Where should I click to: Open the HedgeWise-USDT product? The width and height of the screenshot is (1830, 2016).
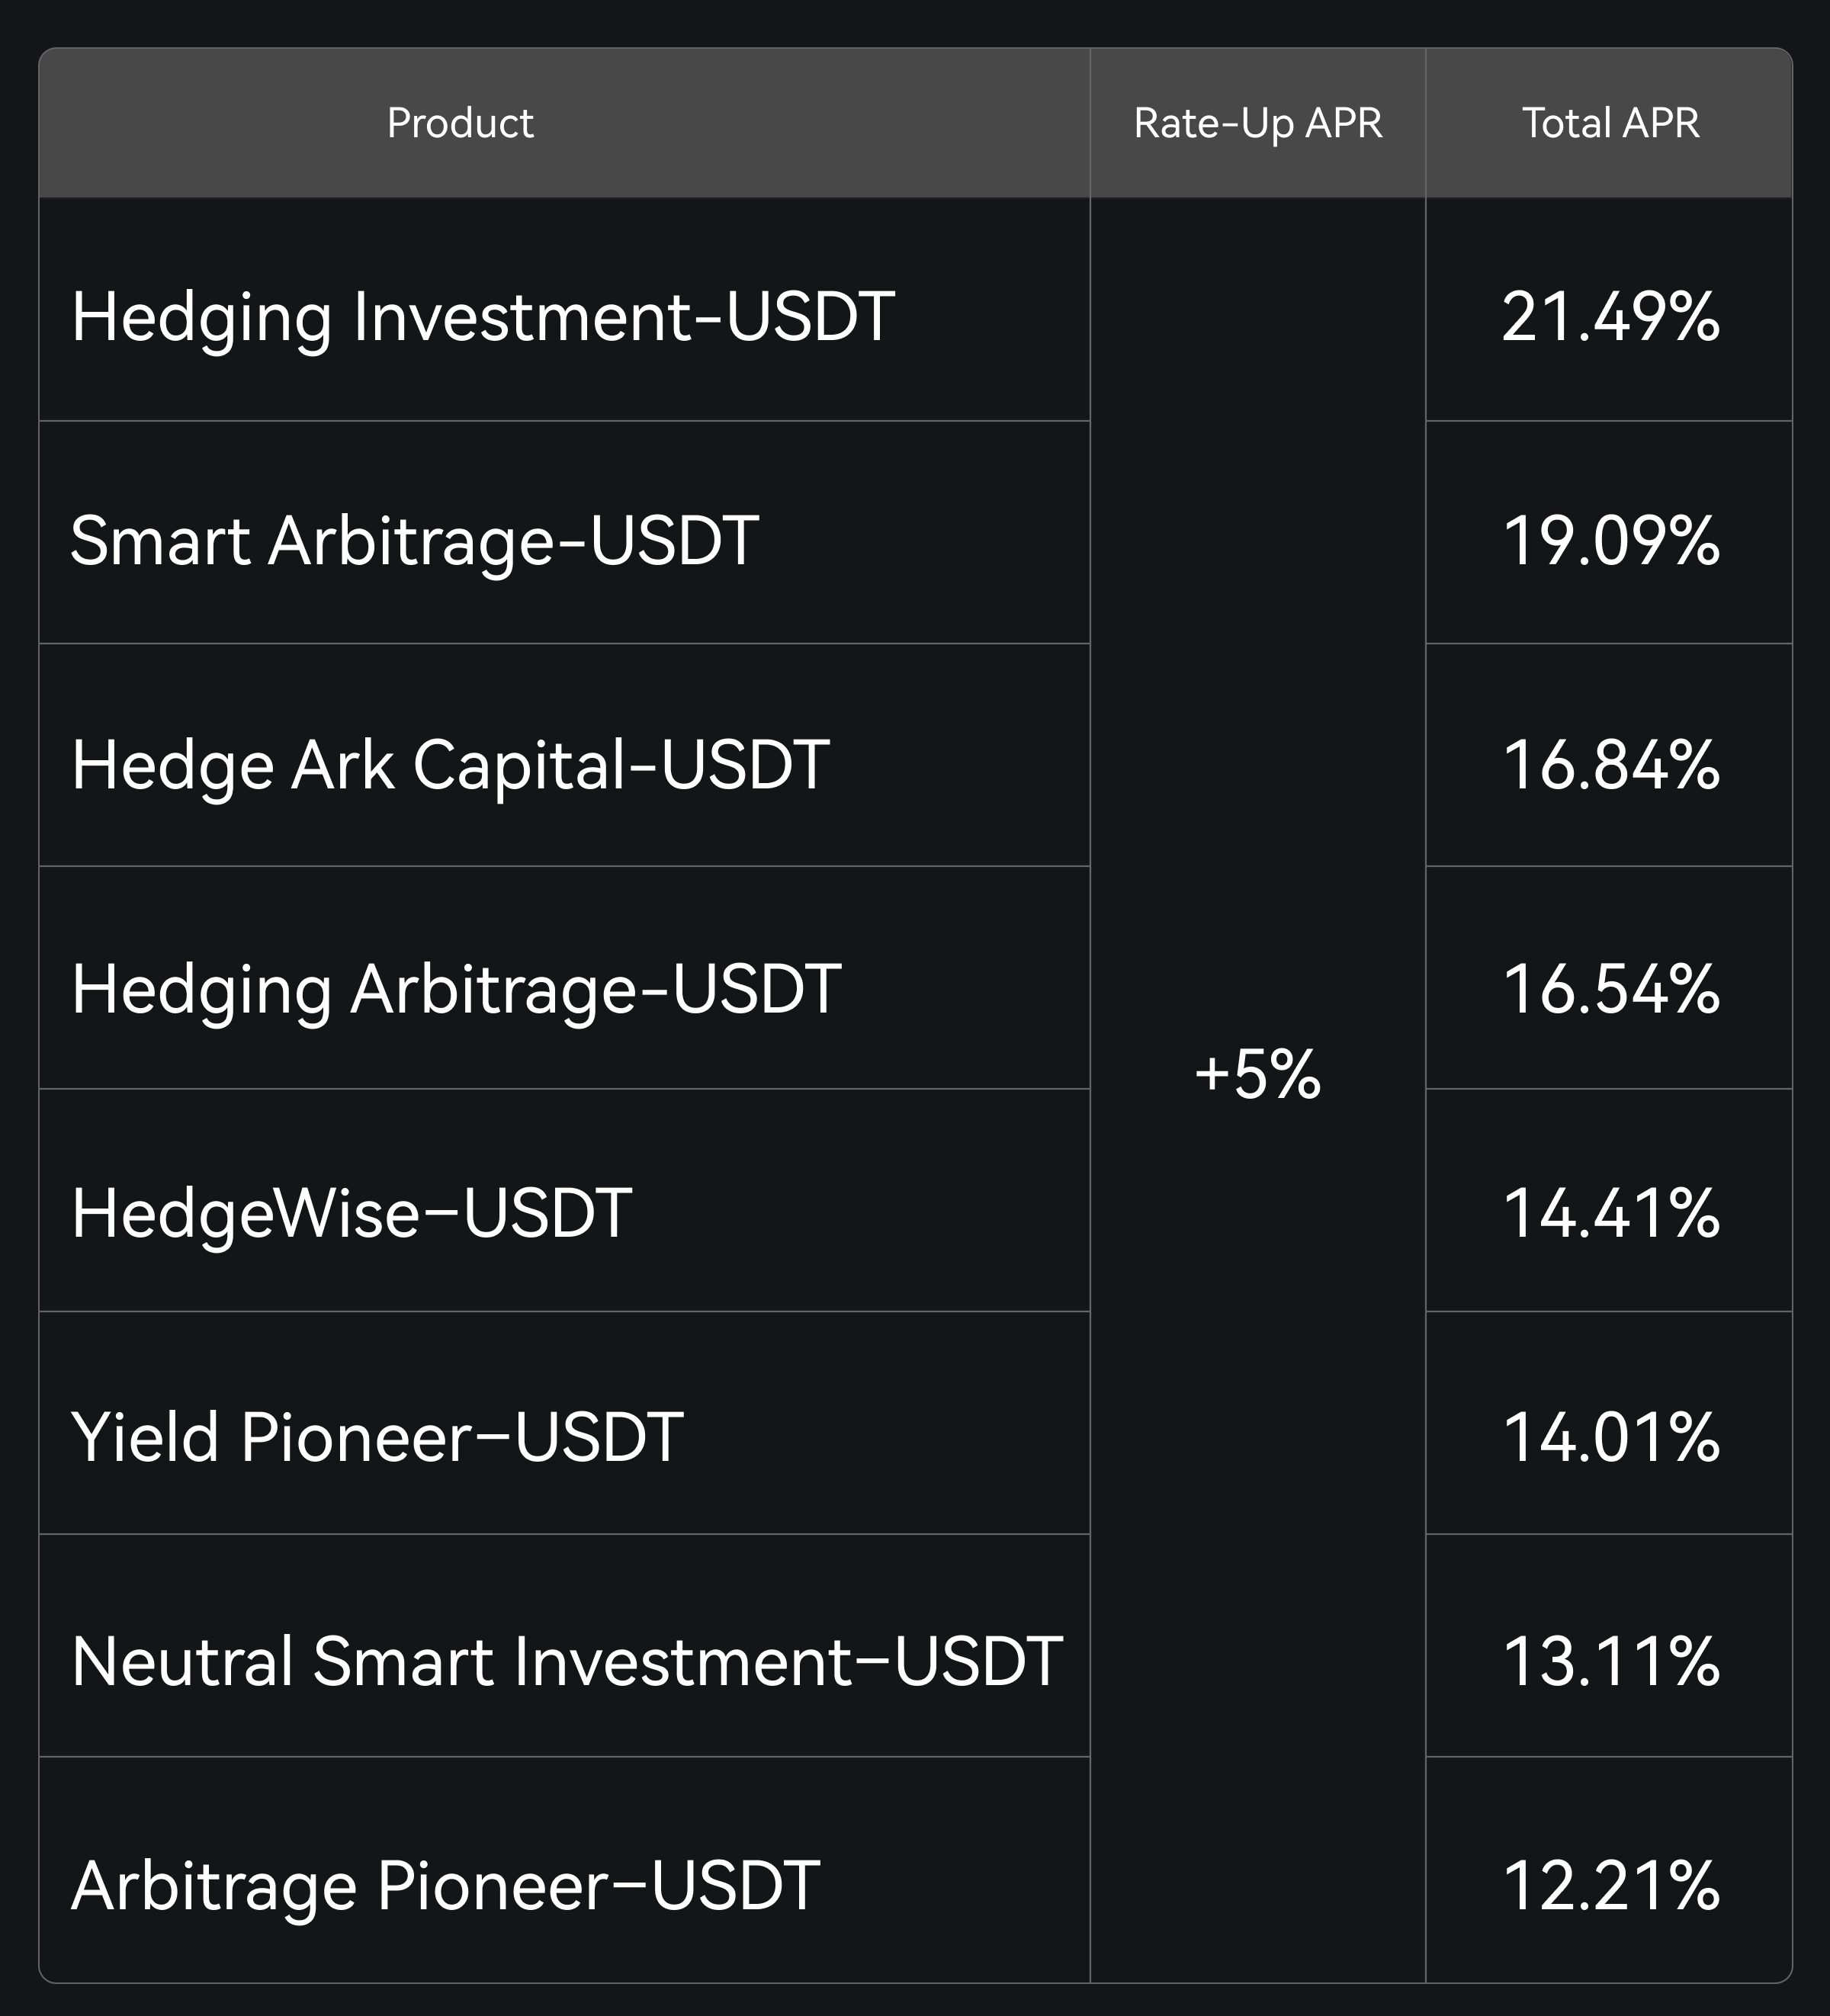(351, 1213)
